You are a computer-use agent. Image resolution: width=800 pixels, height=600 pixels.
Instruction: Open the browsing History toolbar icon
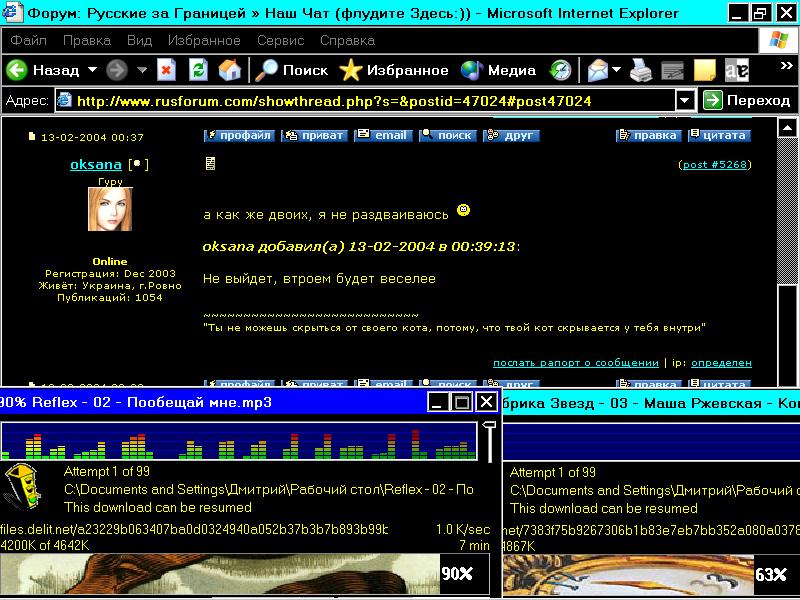pos(561,70)
